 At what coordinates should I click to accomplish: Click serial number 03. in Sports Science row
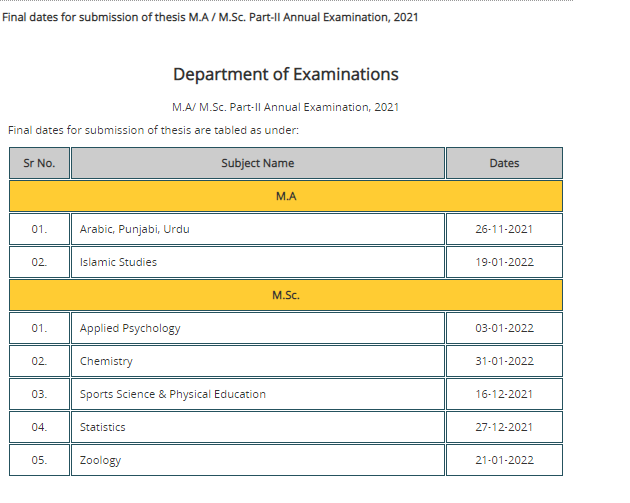pyautogui.click(x=39, y=394)
